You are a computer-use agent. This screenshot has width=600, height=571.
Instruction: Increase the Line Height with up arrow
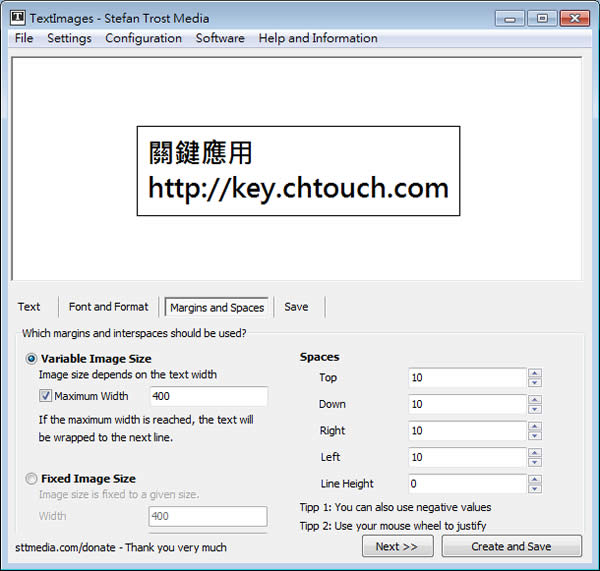tap(535, 479)
